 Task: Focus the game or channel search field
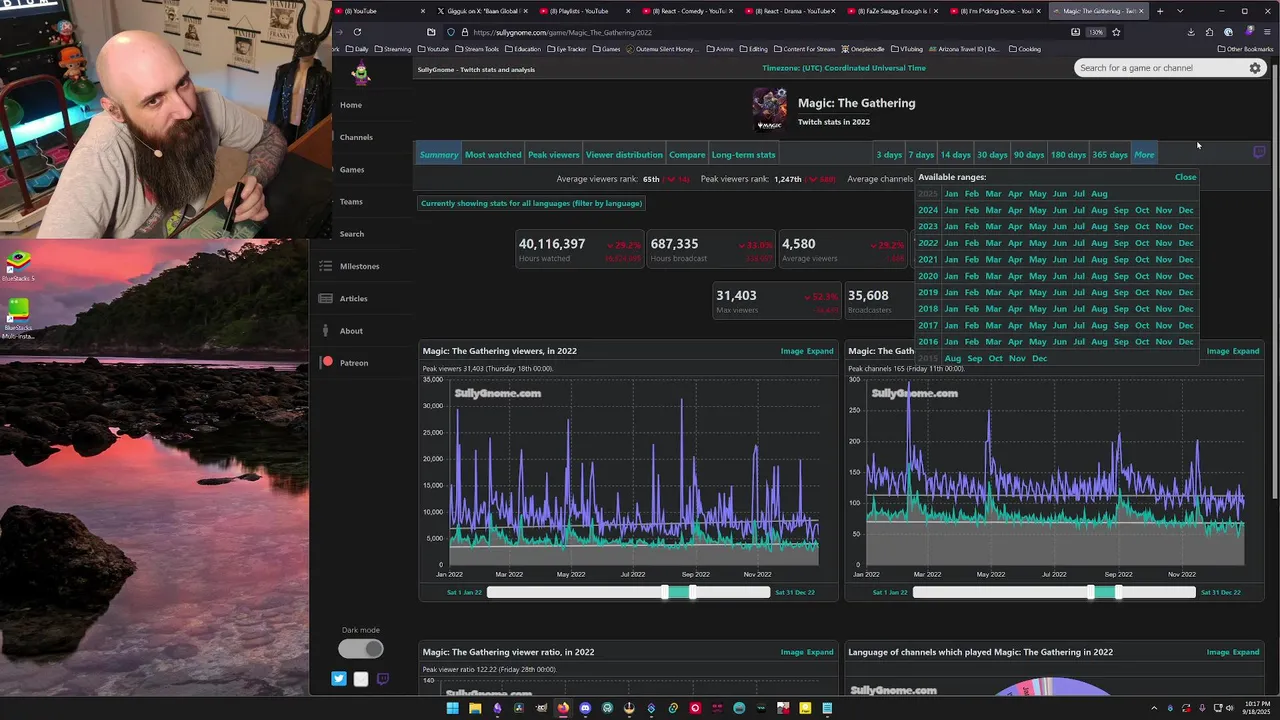click(1160, 68)
